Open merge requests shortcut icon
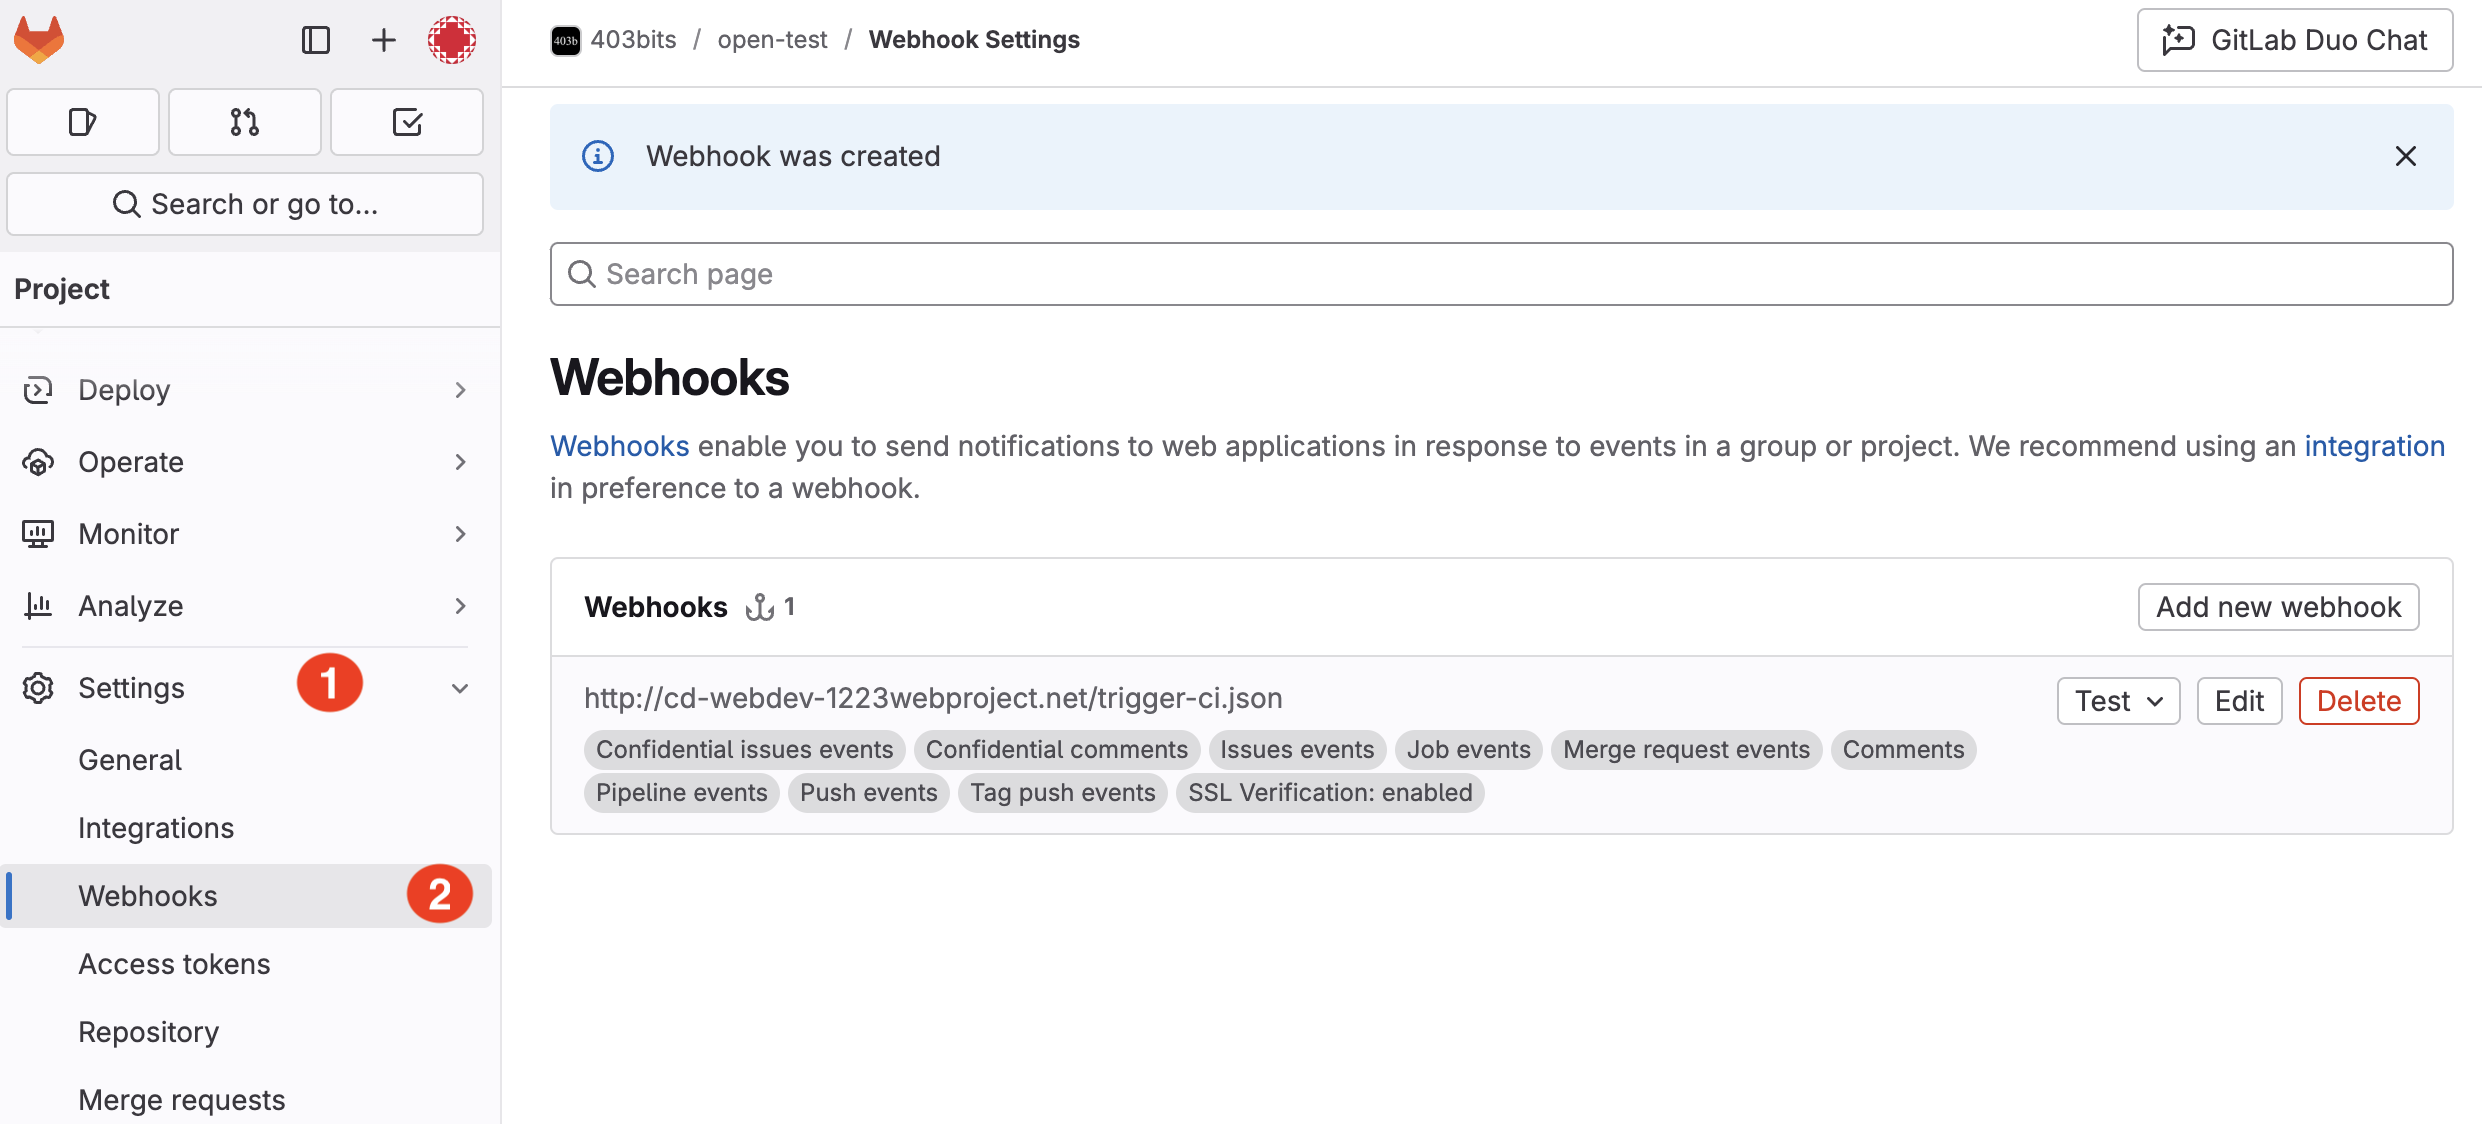Screen dimensions: 2482x1124 click(x=245, y=122)
